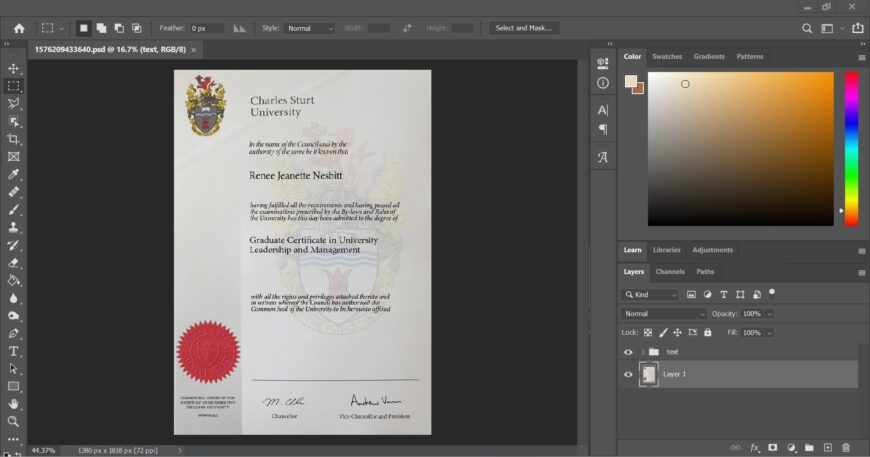870x457 pixels.
Task: Toggle lock all
Action: [x=707, y=333]
